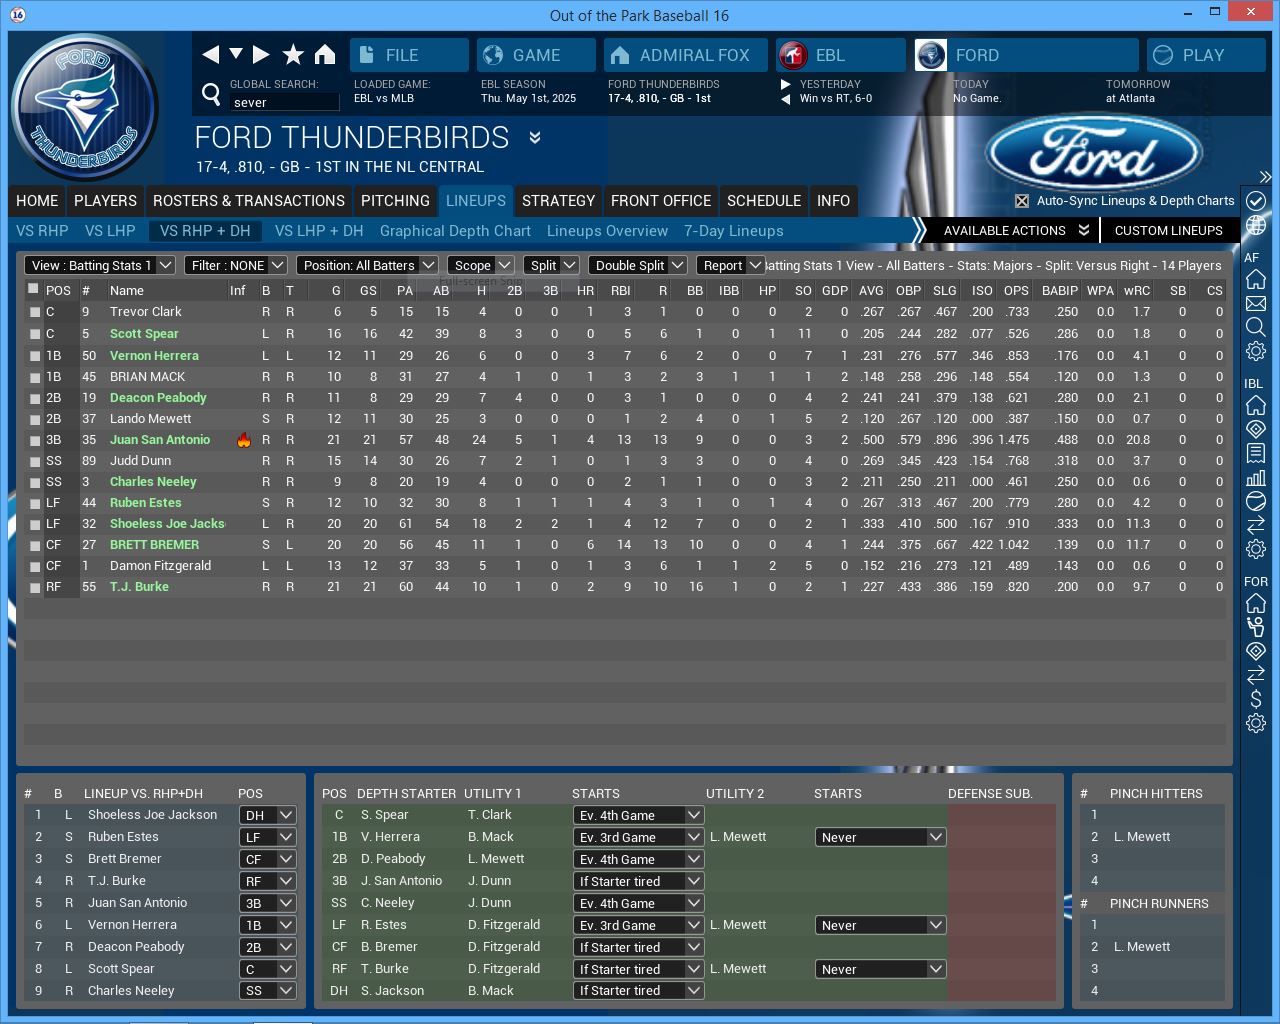Switch to the ROSTERS & TRANSACTIONS tab
This screenshot has width=1280, height=1024.
tap(249, 201)
